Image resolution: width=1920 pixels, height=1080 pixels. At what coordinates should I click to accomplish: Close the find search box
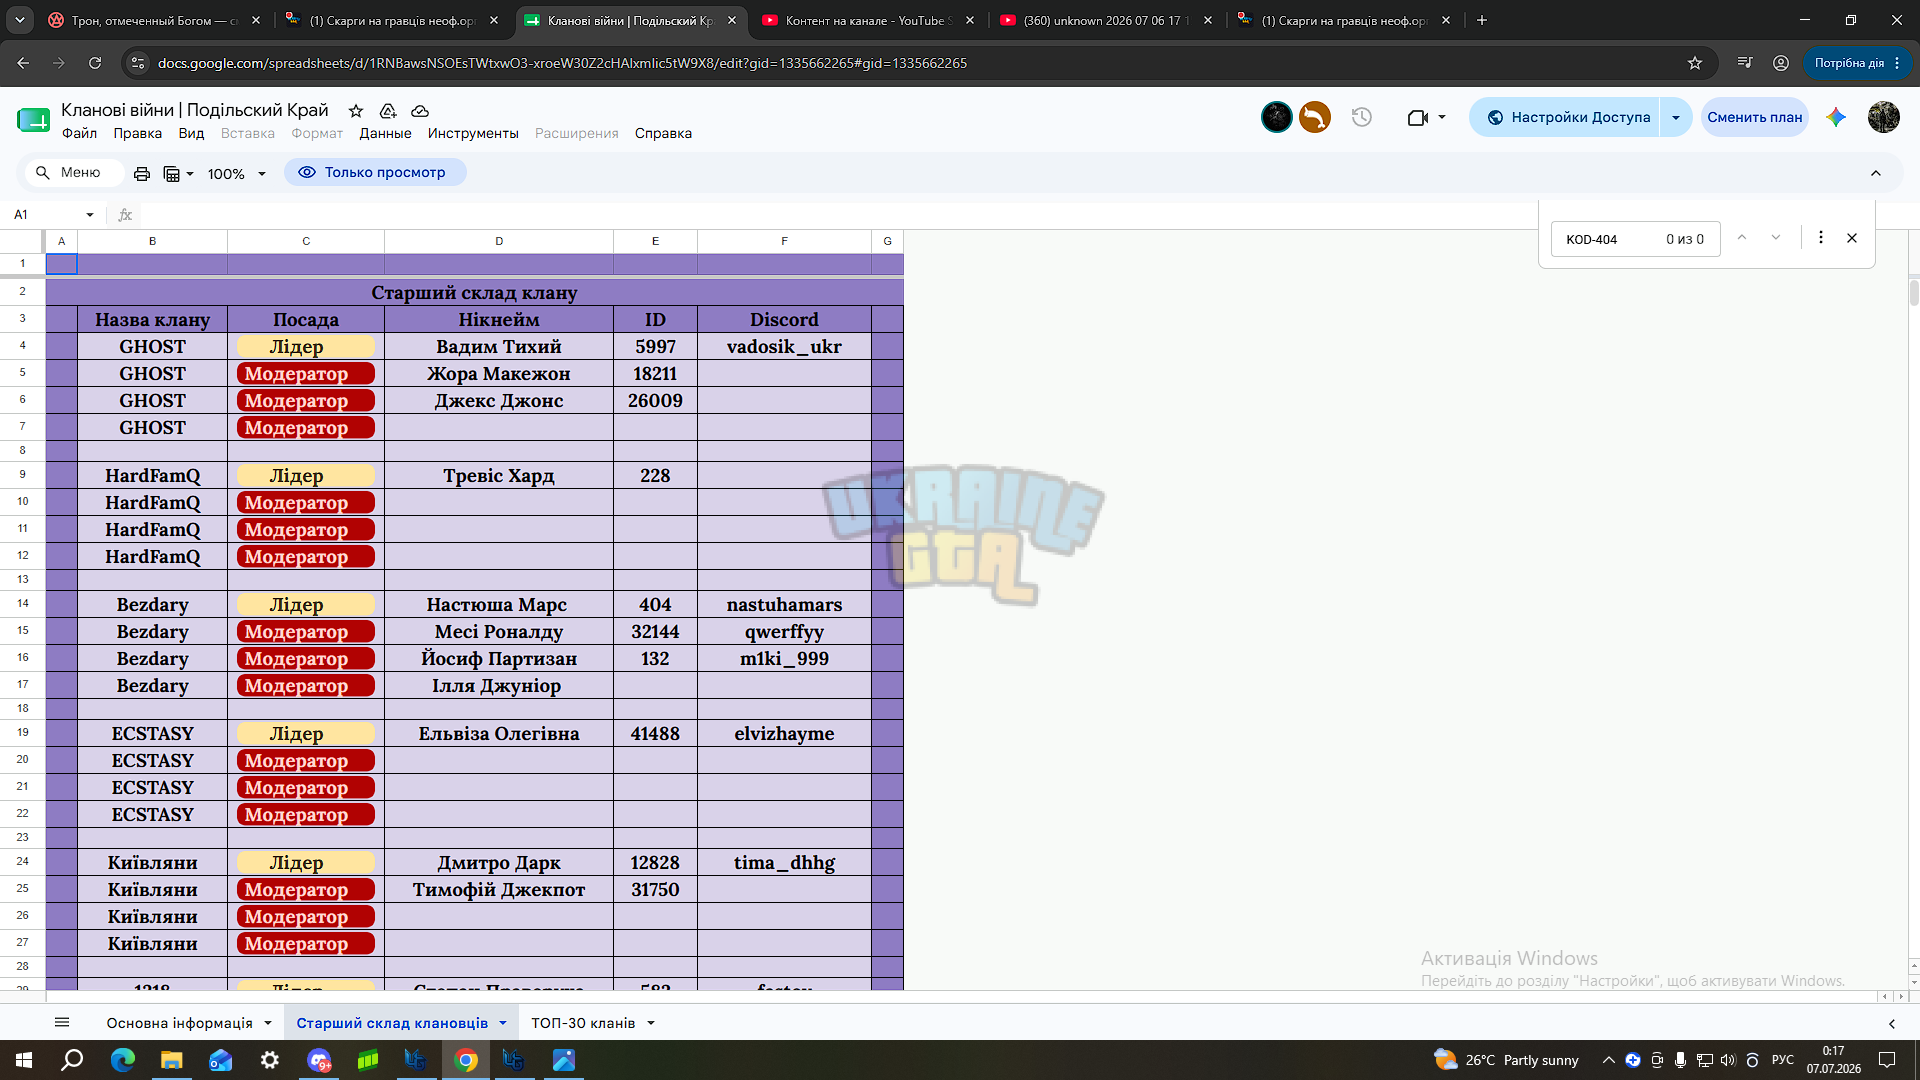click(1852, 238)
